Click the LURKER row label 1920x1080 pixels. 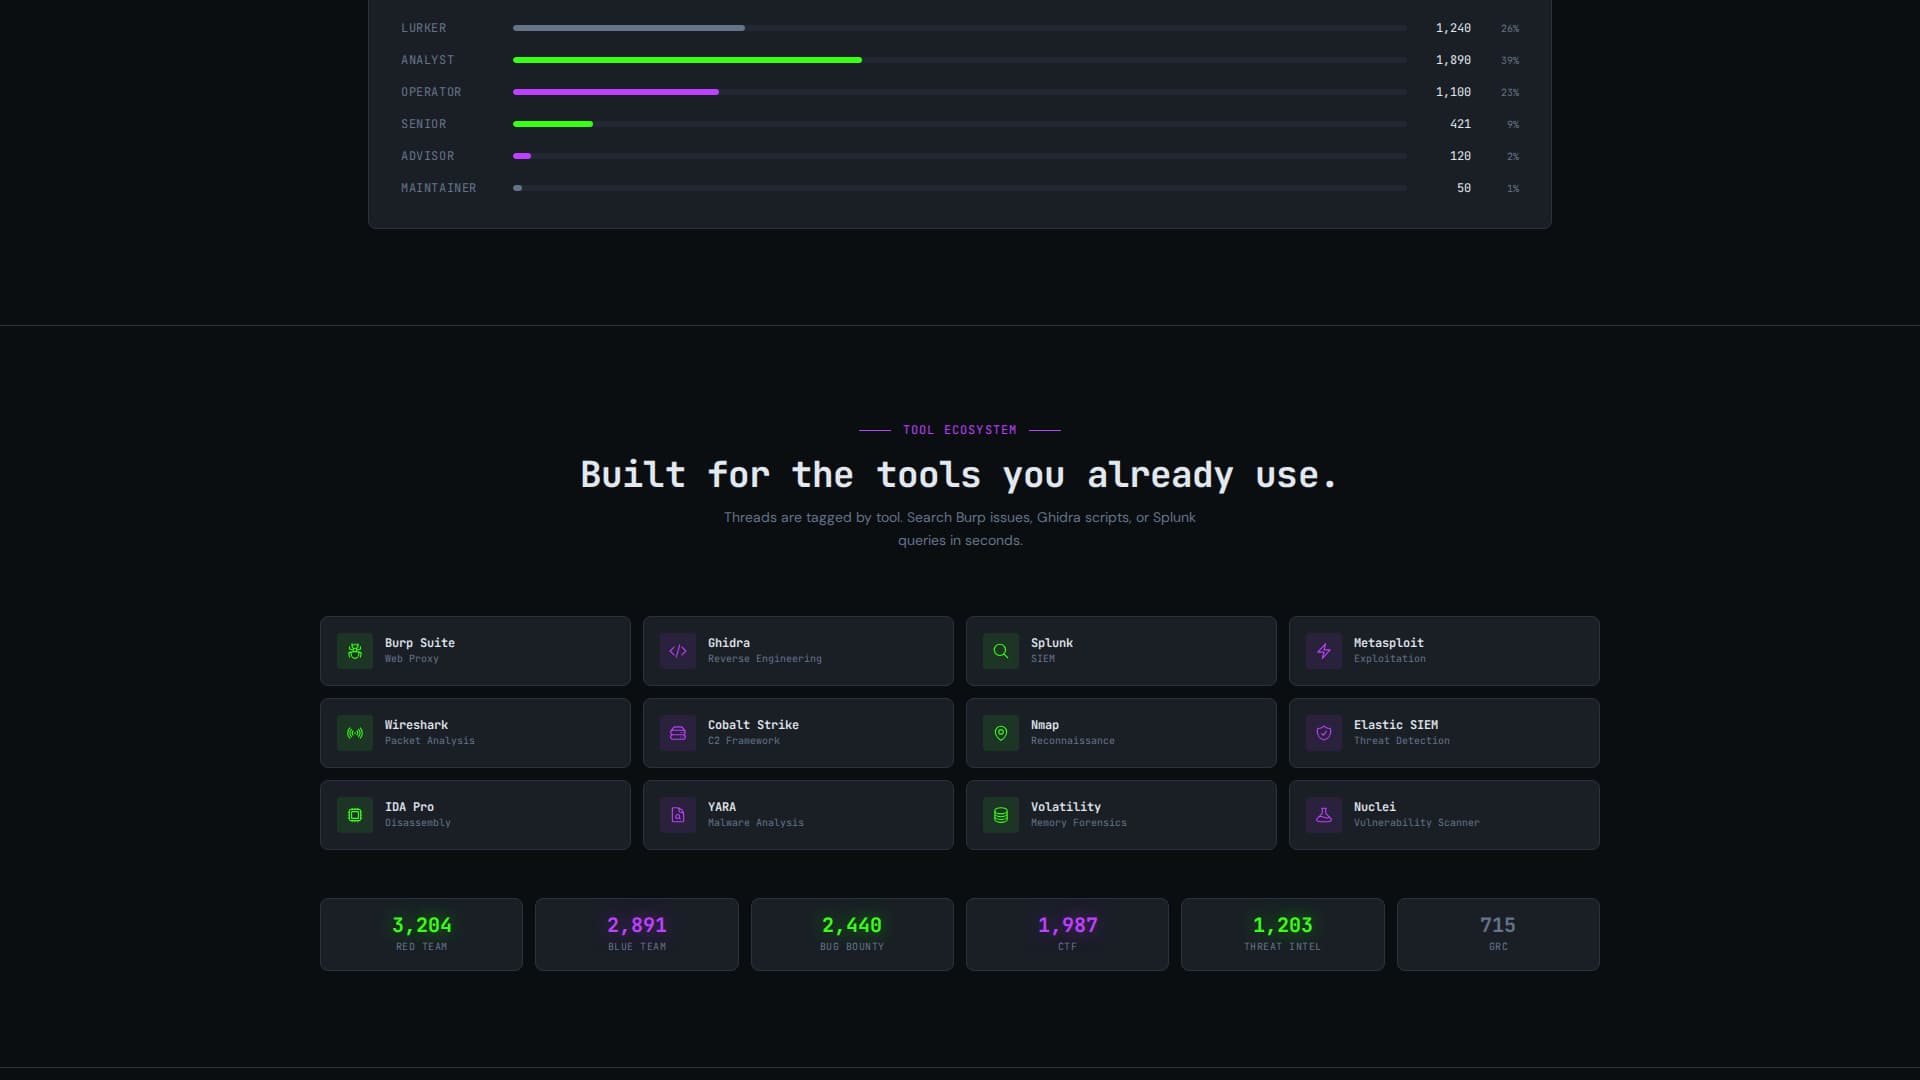point(424,28)
